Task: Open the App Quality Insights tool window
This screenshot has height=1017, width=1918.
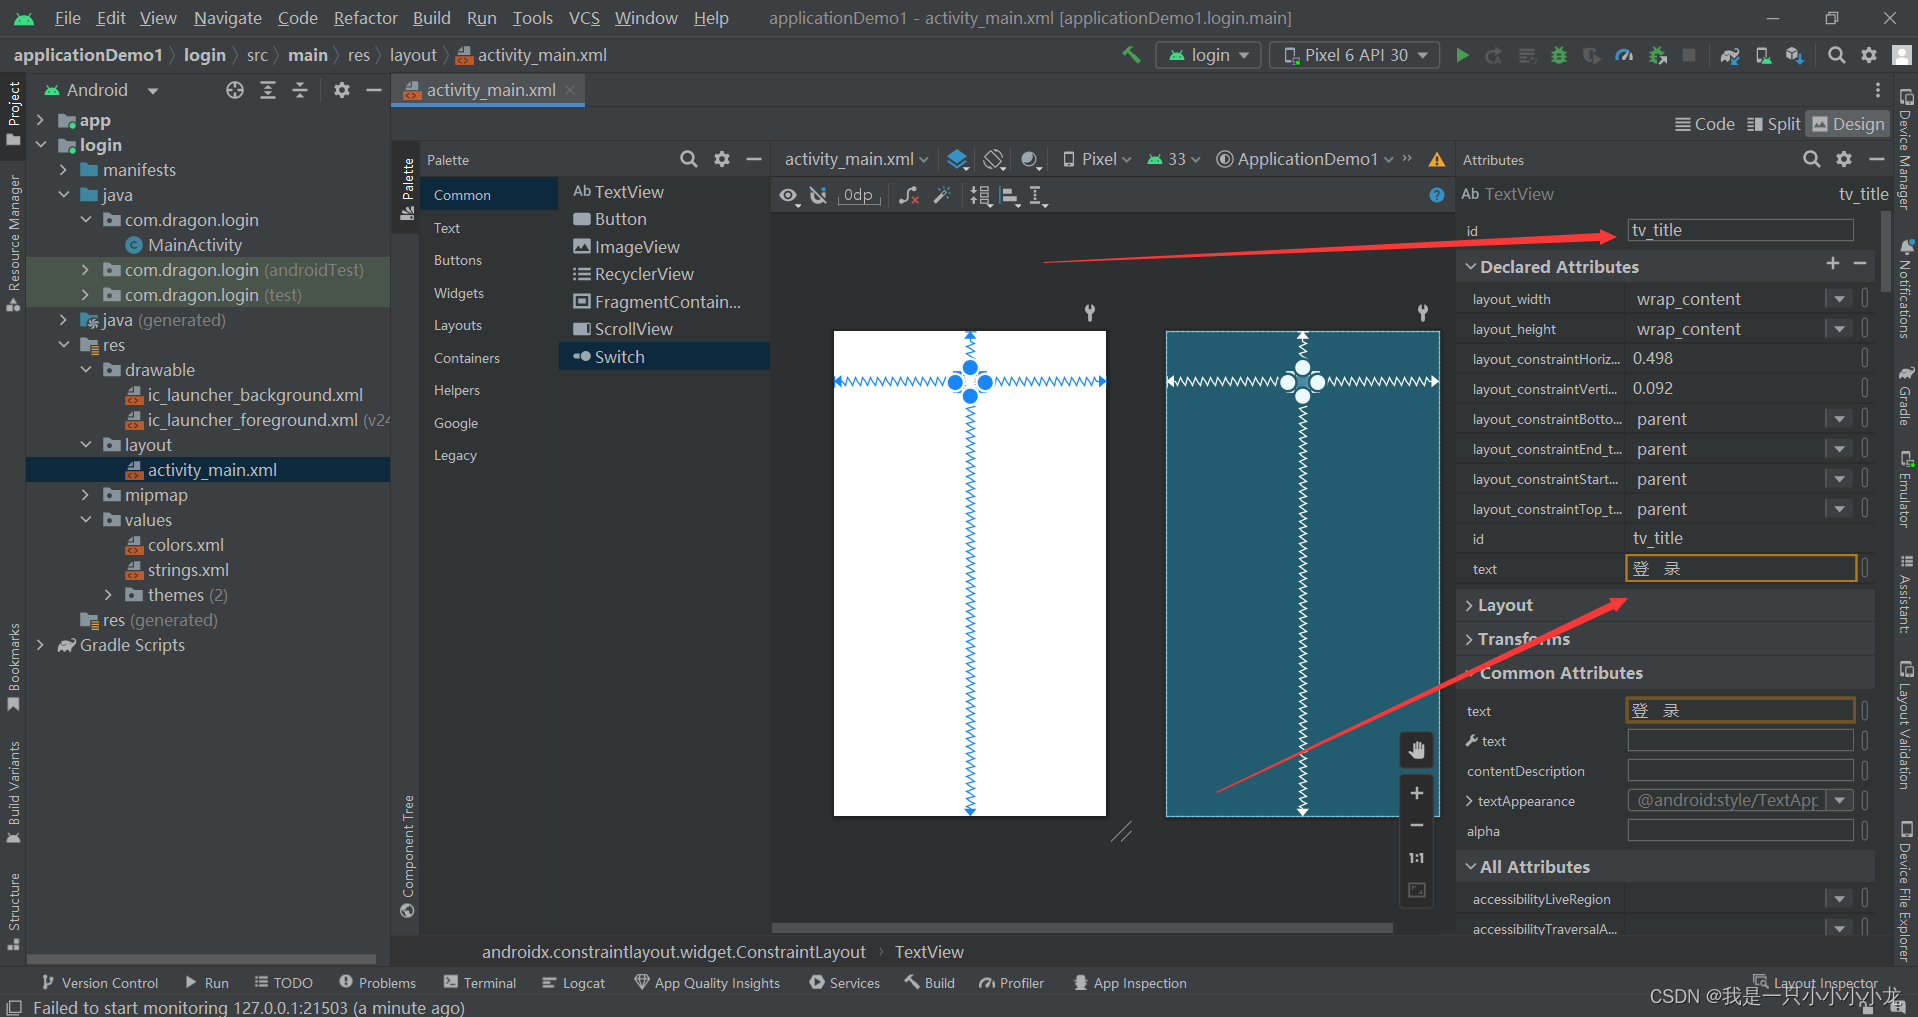Action: 707,983
